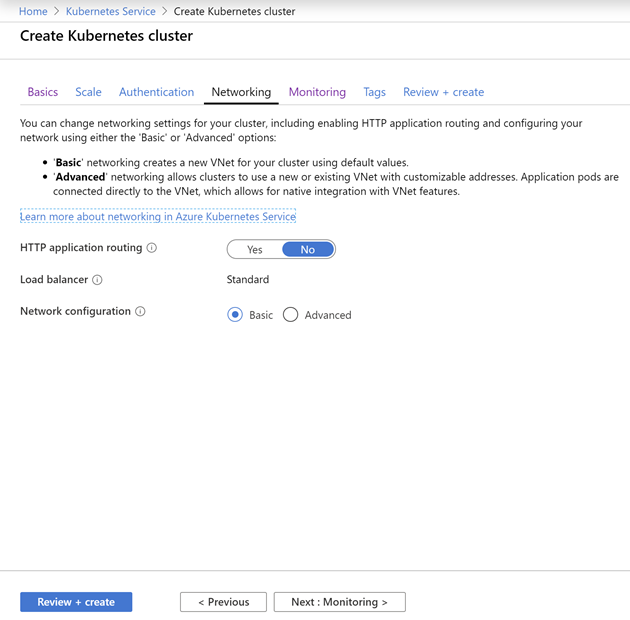Select the Basic network configuration radio
Image resolution: width=630 pixels, height=620 pixels.
[x=235, y=315]
